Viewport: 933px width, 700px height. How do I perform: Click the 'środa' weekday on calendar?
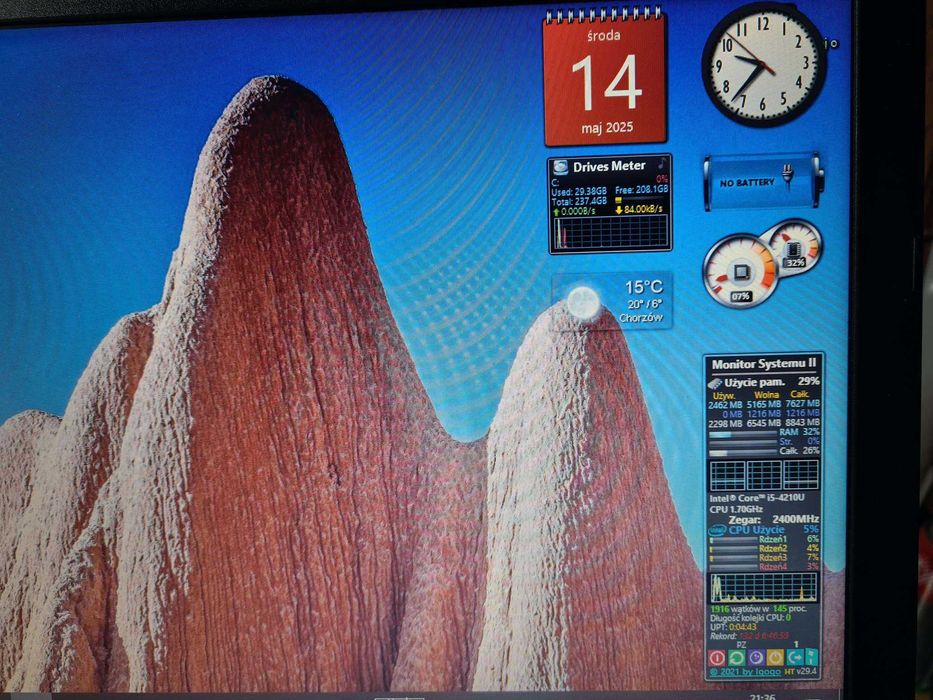coord(603,36)
